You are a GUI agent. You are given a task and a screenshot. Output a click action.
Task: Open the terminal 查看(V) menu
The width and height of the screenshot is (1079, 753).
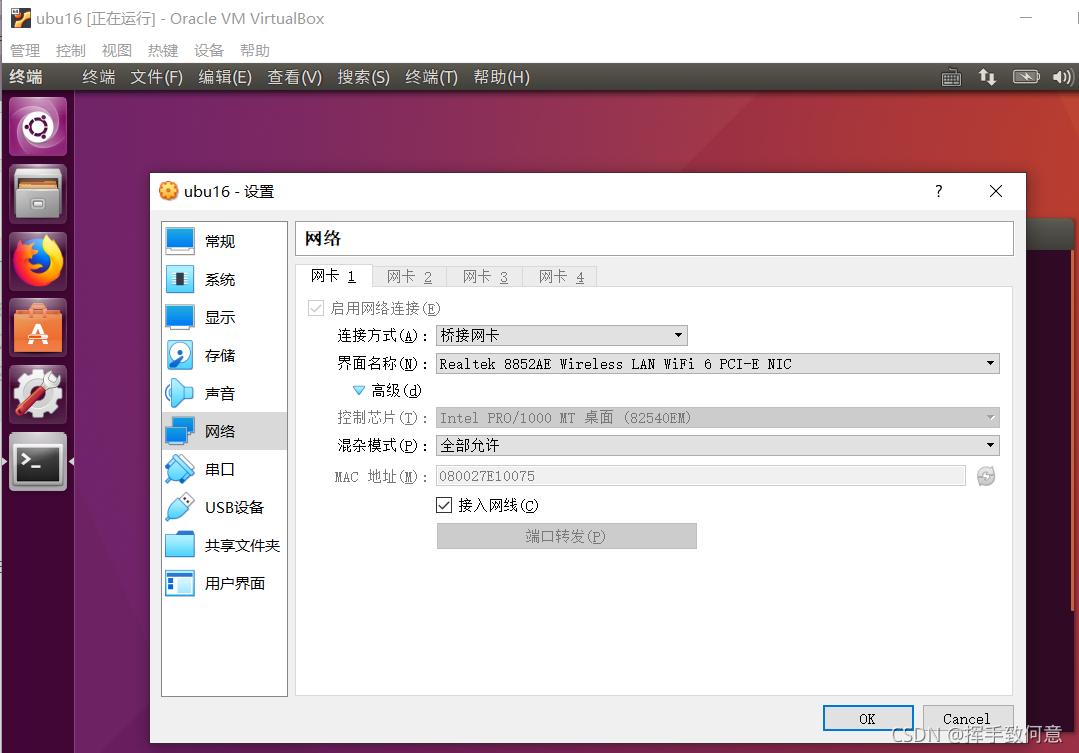[x=295, y=77]
